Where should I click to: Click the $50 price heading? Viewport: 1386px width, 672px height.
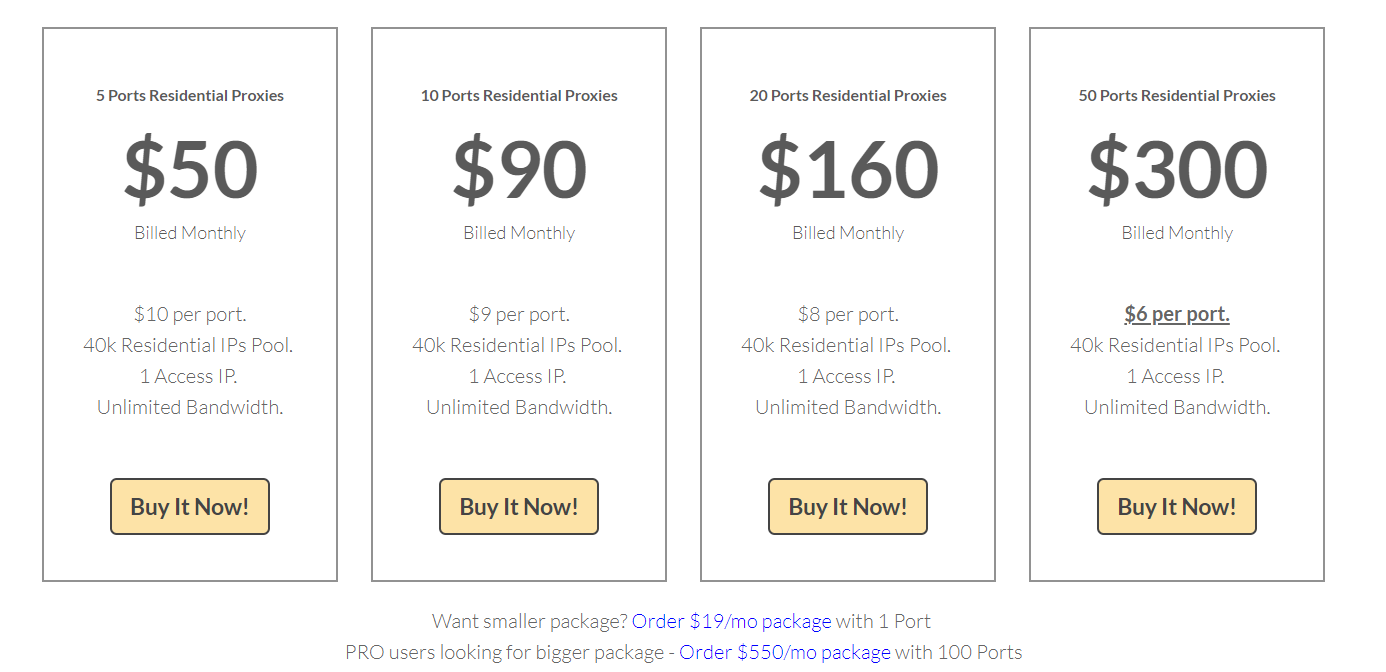click(189, 170)
